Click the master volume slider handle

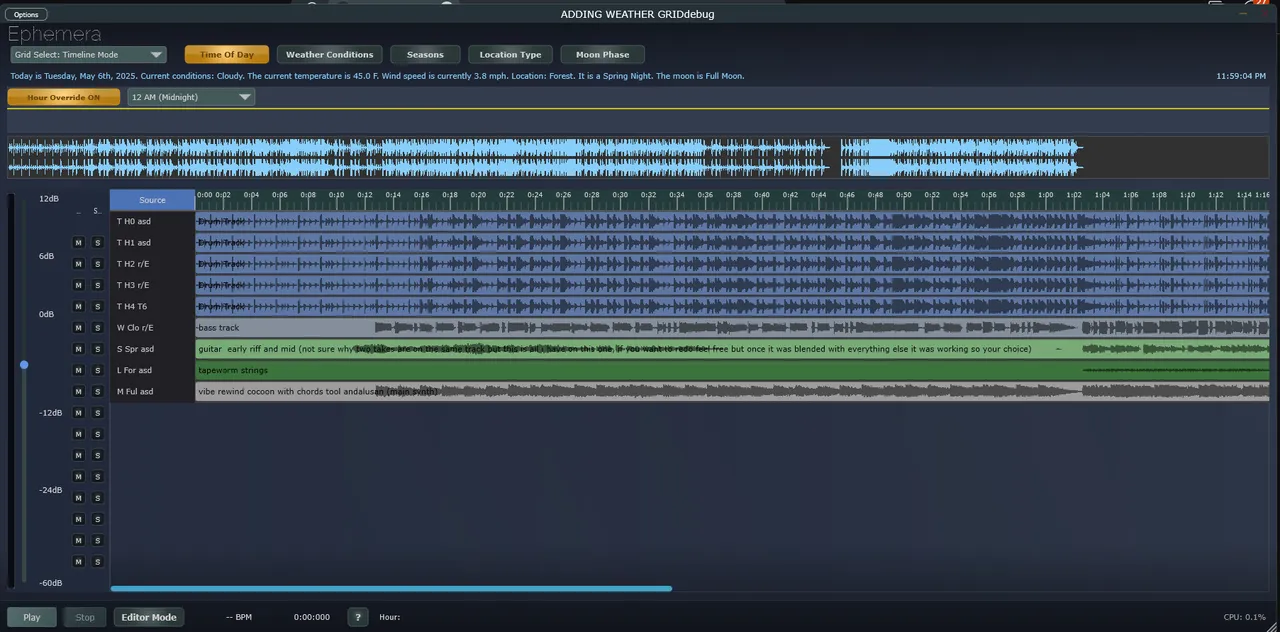point(24,365)
